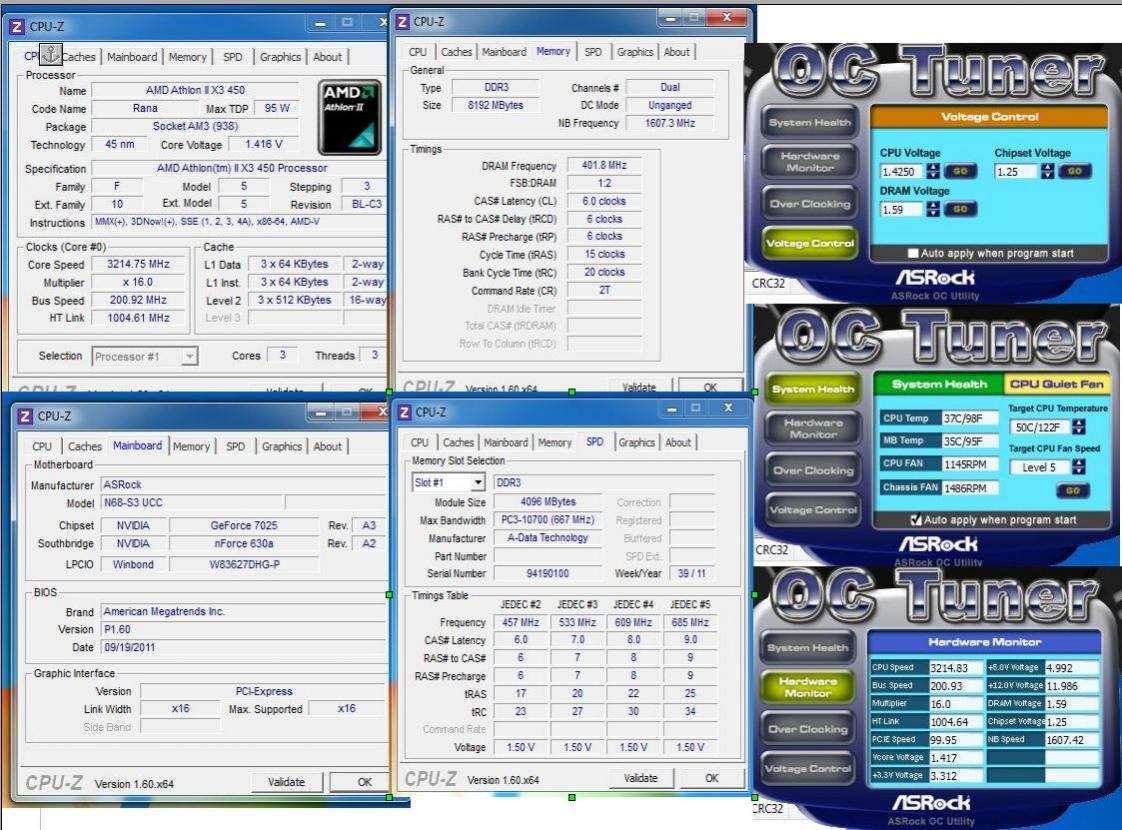Click OK in the Mainboard CPU-Z window
The image size is (1122, 830).
(364, 782)
